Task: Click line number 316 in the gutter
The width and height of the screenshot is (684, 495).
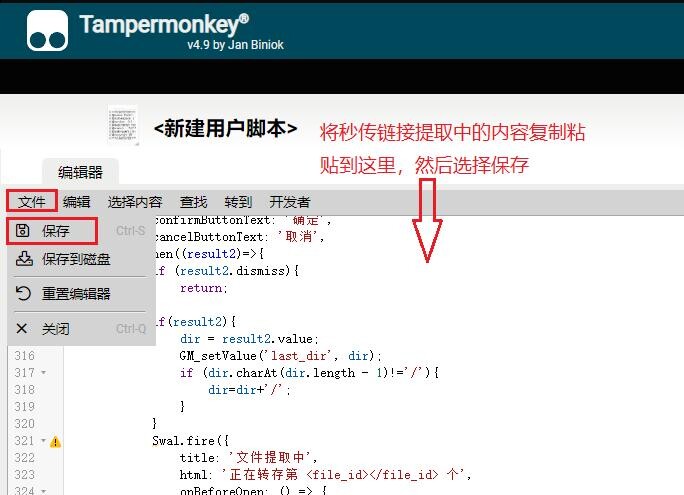Action: click(x=24, y=356)
